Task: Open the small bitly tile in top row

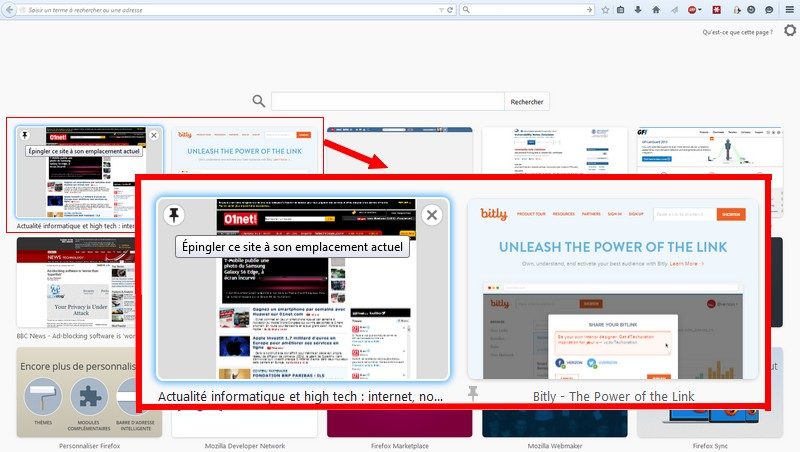Action: (x=244, y=150)
